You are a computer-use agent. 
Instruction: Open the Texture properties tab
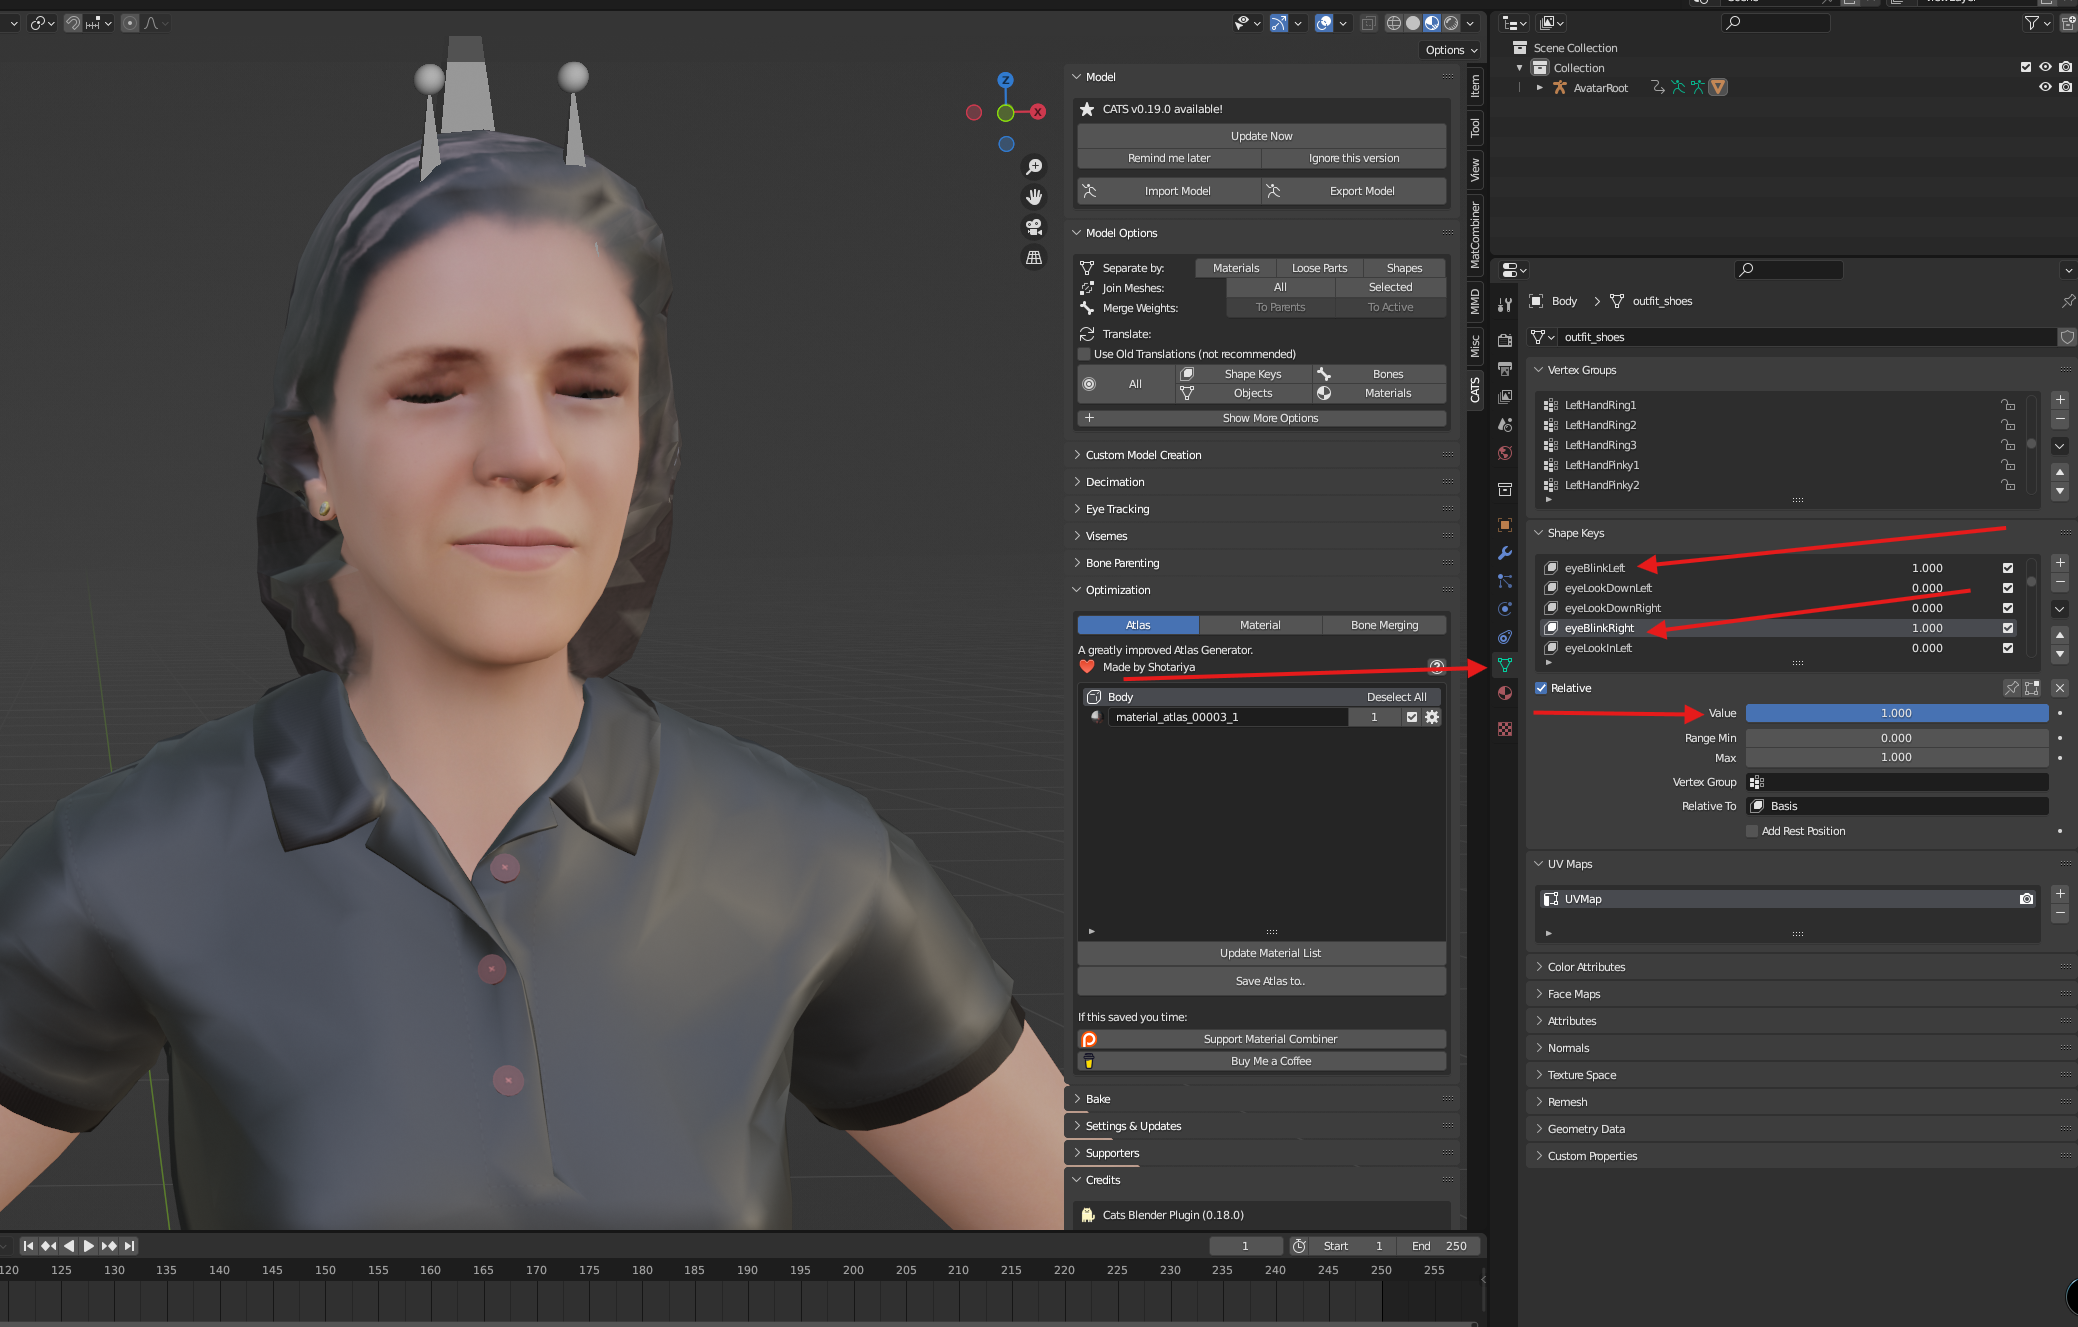point(1505,729)
